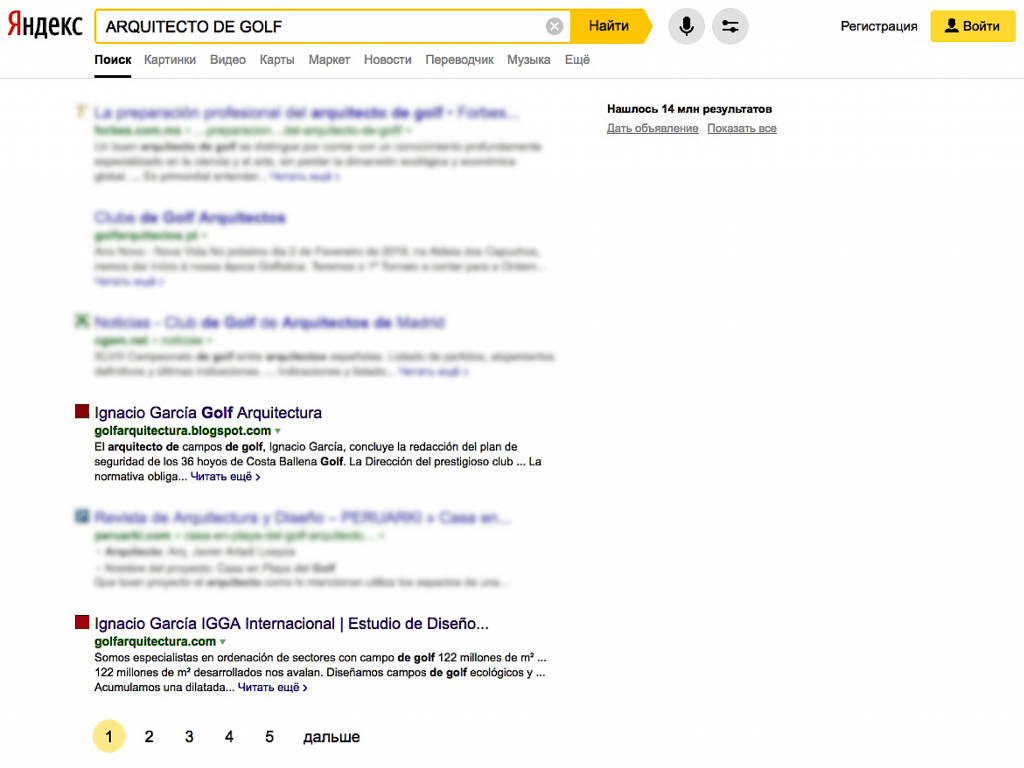Viewport: 1024px width, 768px height.
Task: Click Читать ещё under IGGA Internacional result
Action: pyautogui.click(x=272, y=688)
